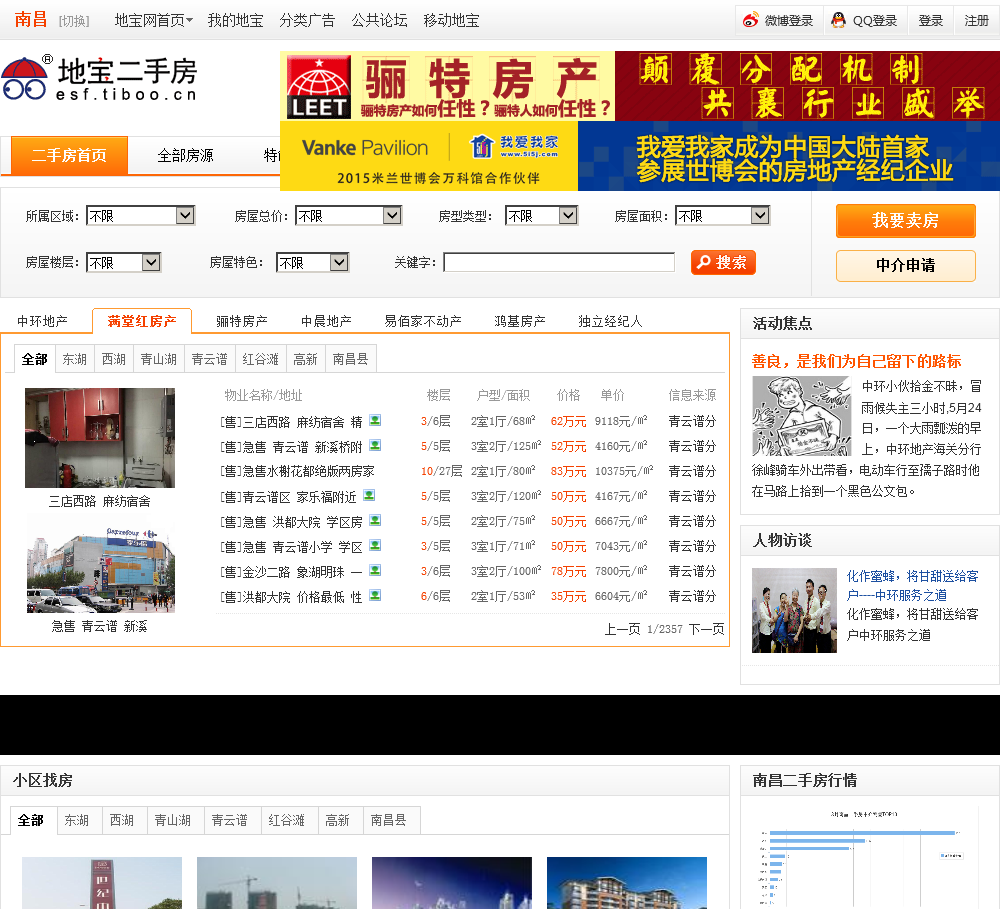The image size is (1000, 909).
Task: Select the 二手房首页 nav tab
Action: (70, 155)
